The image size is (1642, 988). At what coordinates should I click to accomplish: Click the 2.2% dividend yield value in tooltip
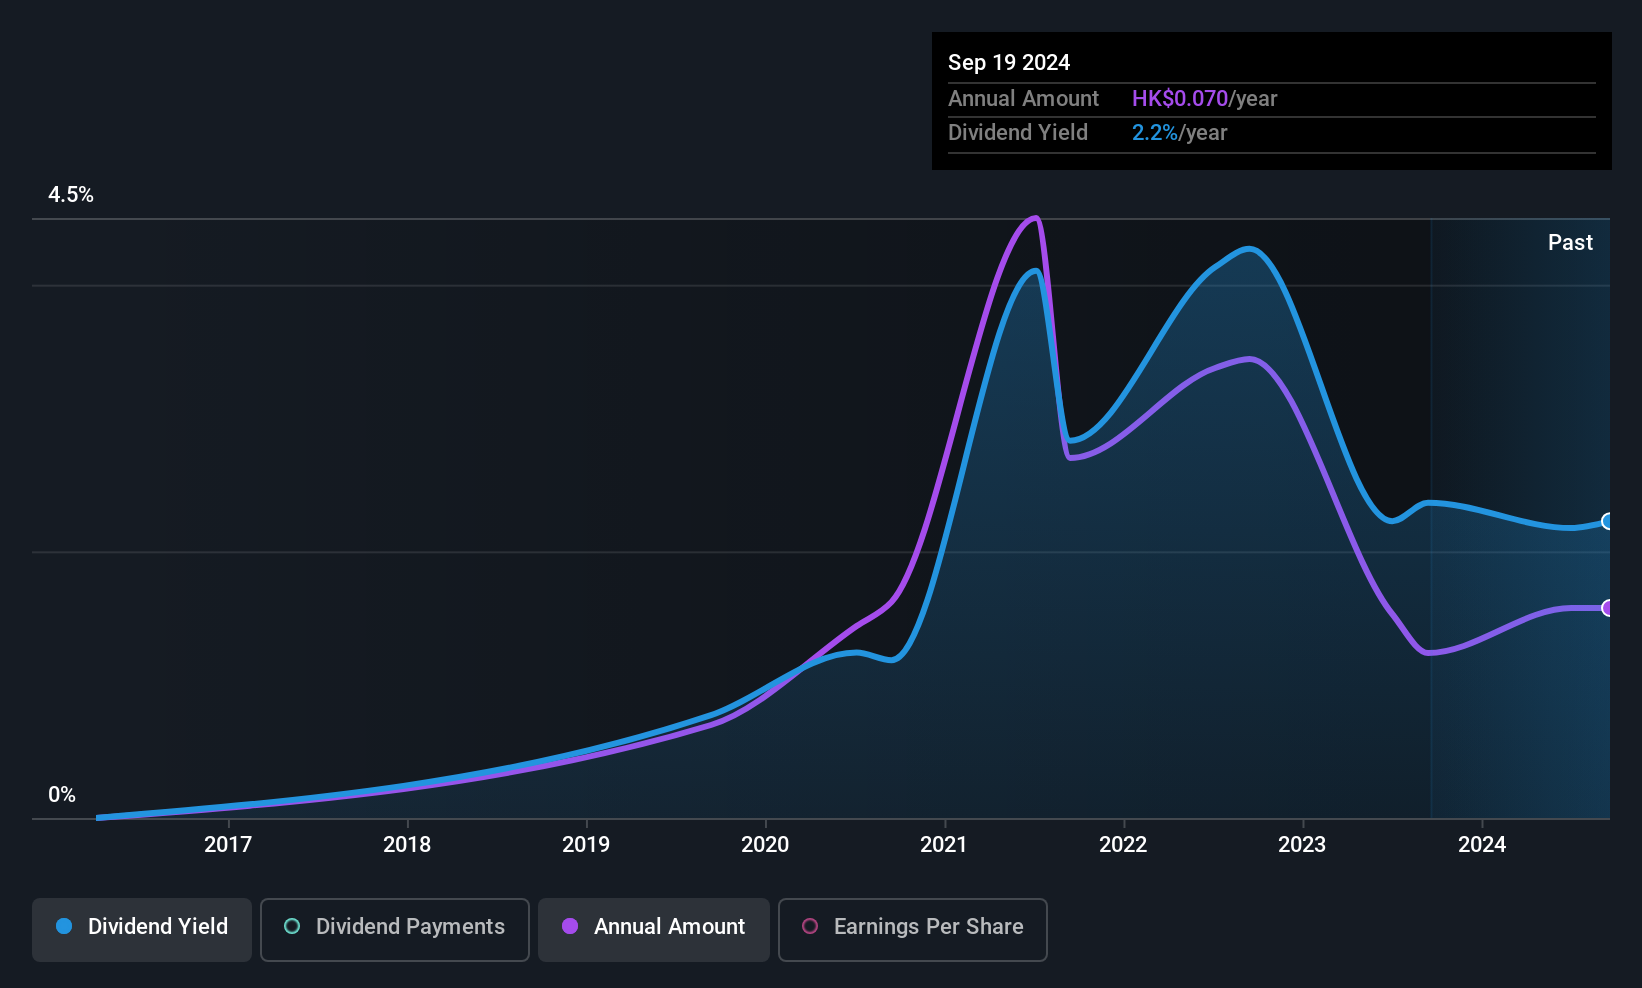tap(1155, 132)
